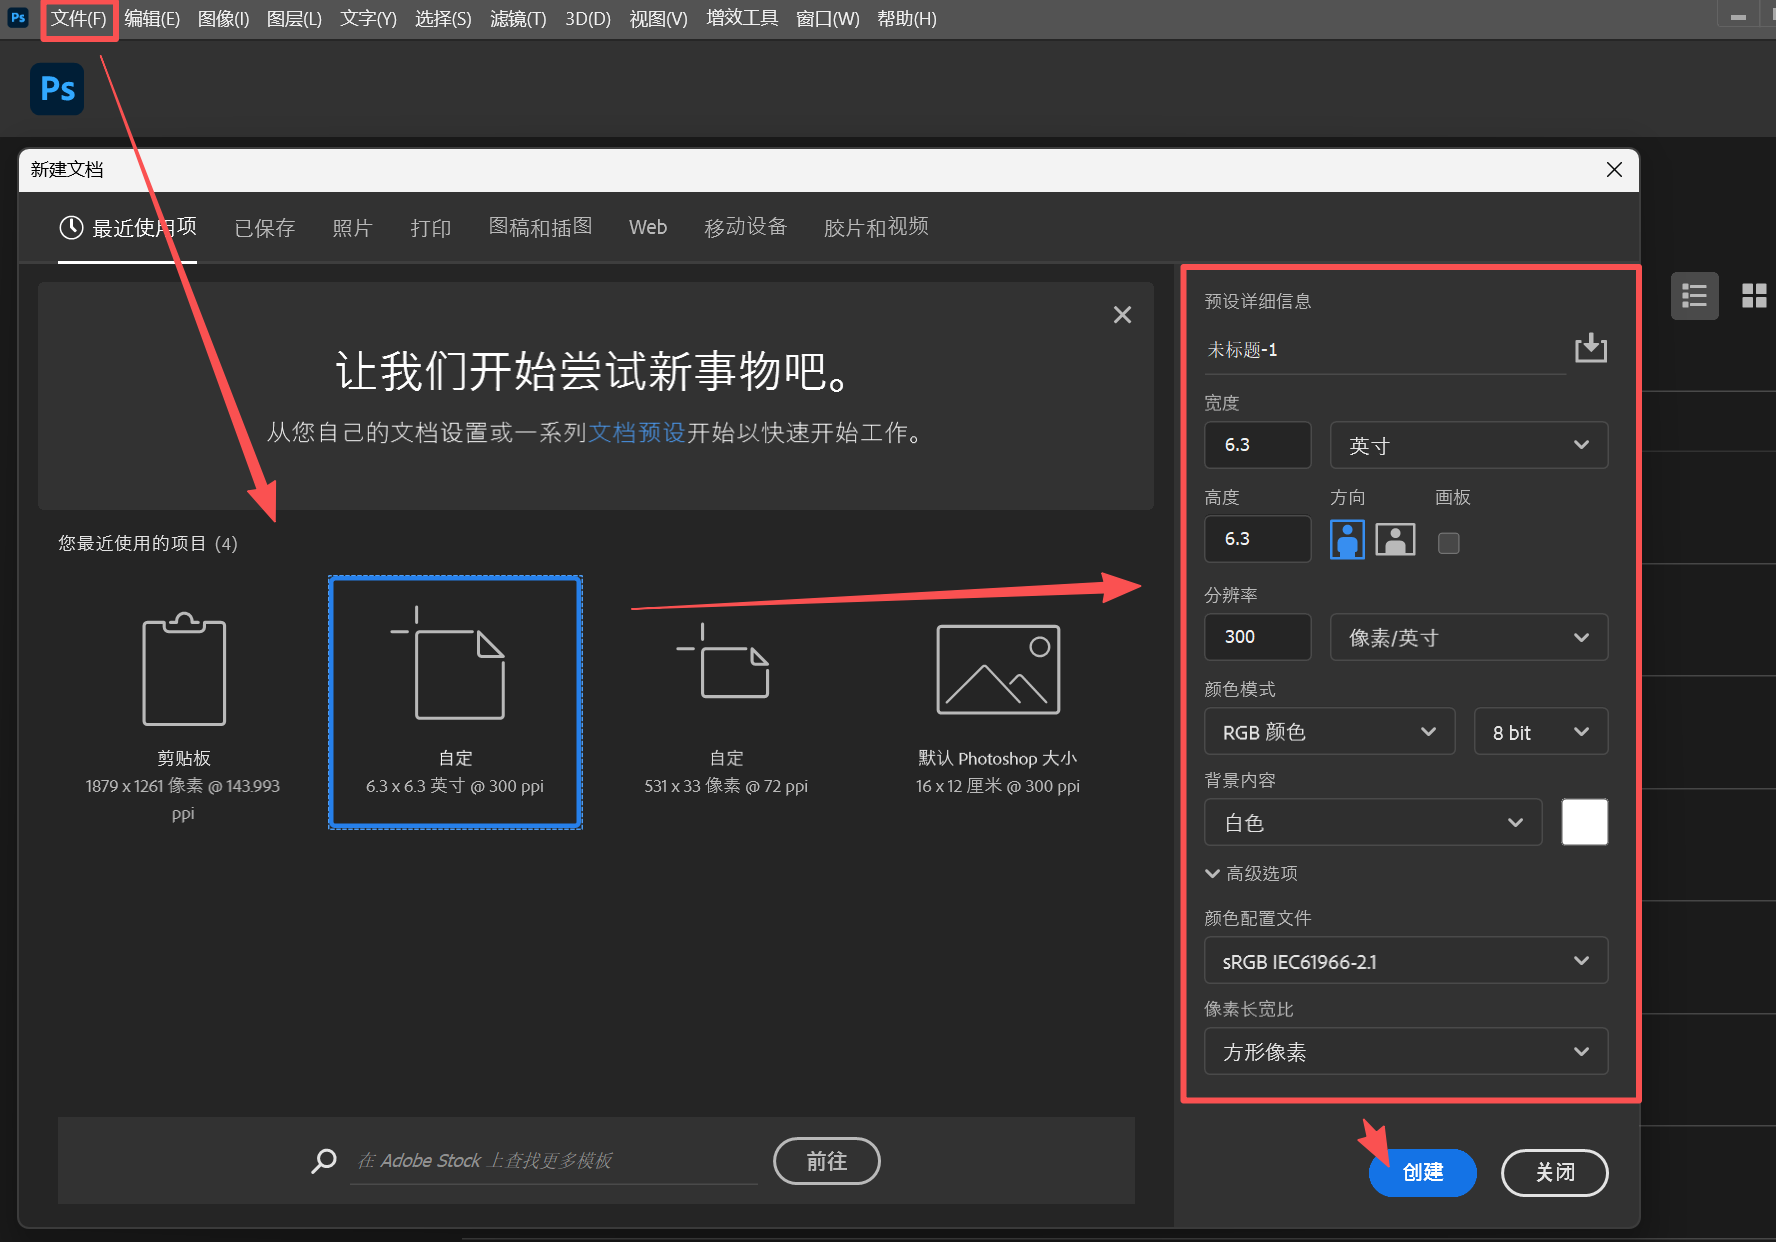
Task: Click the save preset download icon
Action: [1591, 348]
